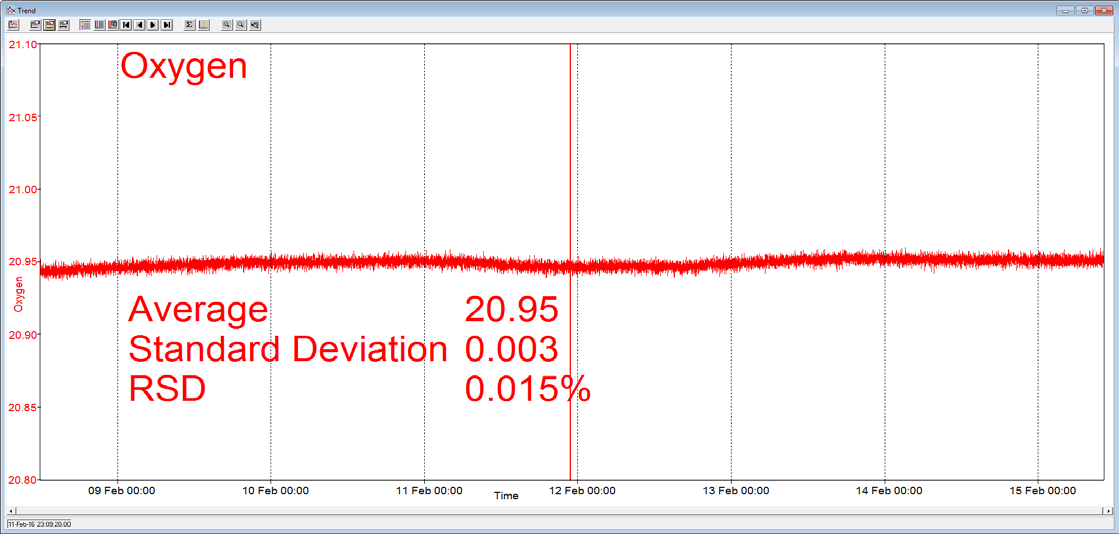Minimize the Trend window
This screenshot has width=1119, height=534.
pos(1067,10)
